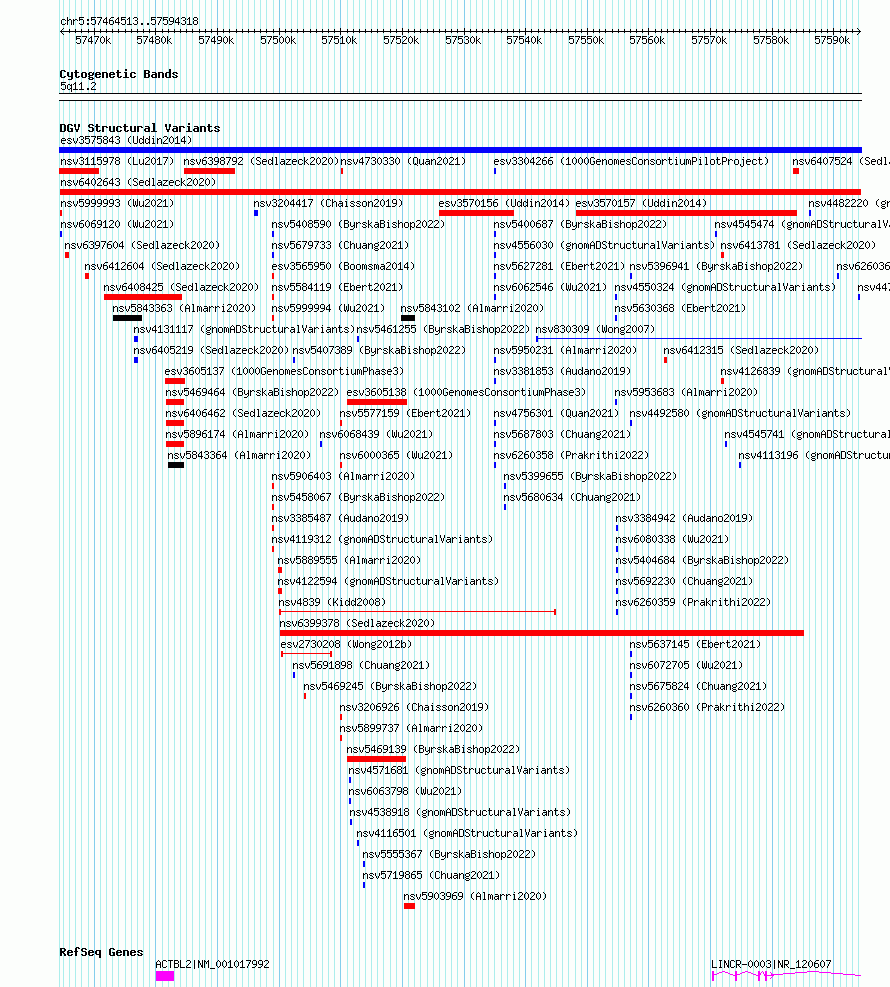Image resolution: width=890 pixels, height=987 pixels.
Task: Select the long blue esv3575843 variant bar
Action: pos(460,150)
